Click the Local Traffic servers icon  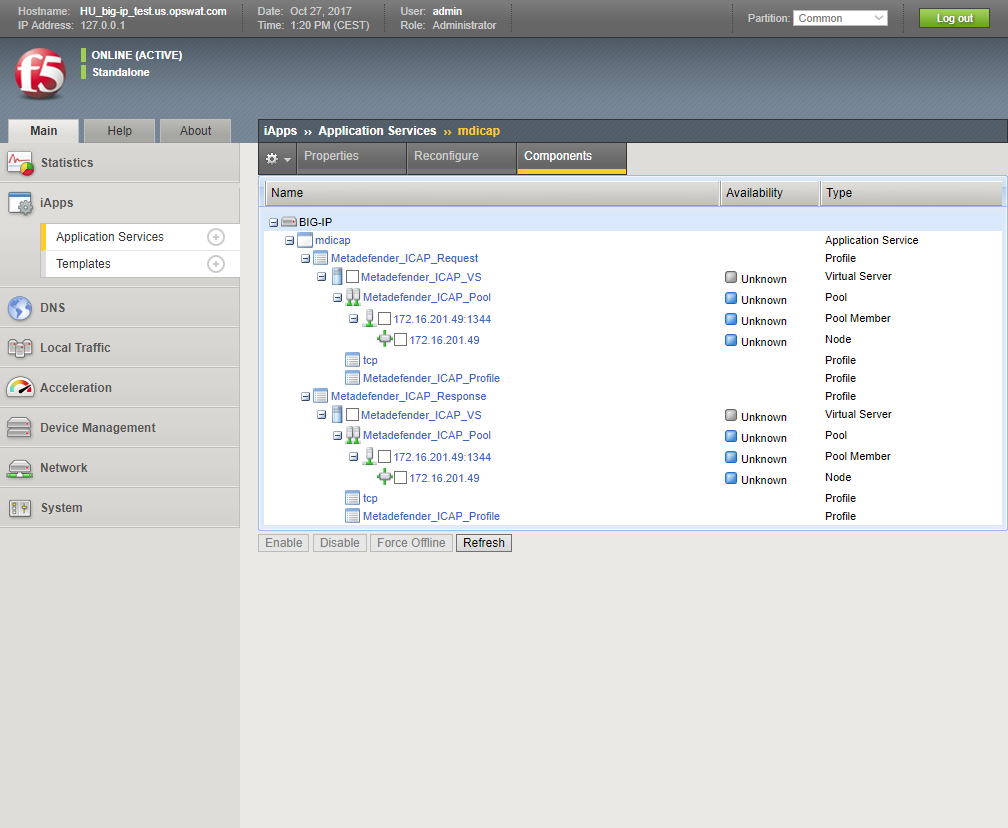tap(20, 348)
